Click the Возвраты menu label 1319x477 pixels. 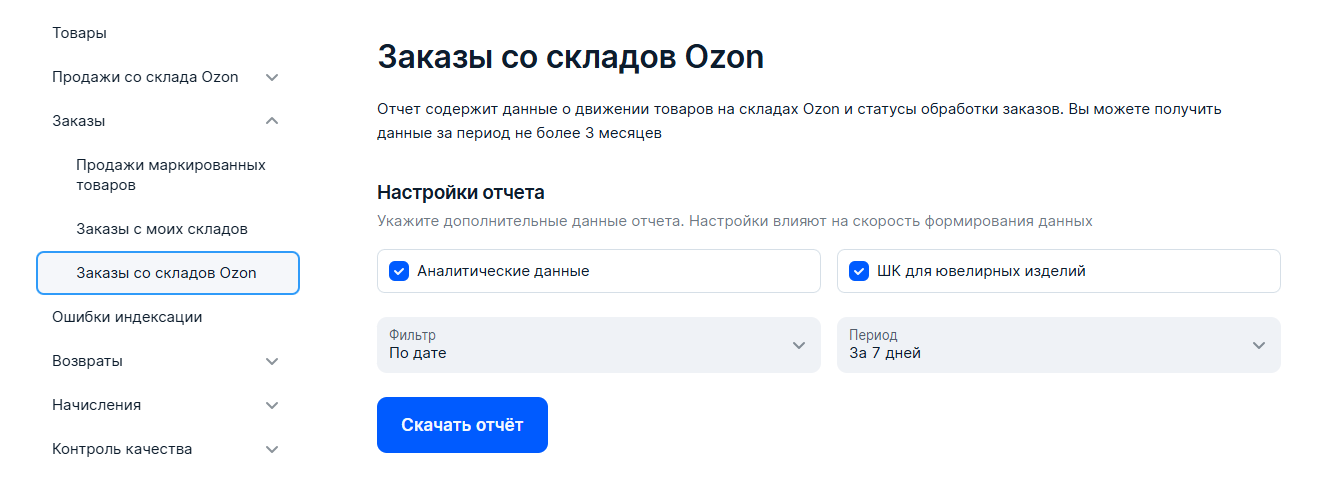87,361
